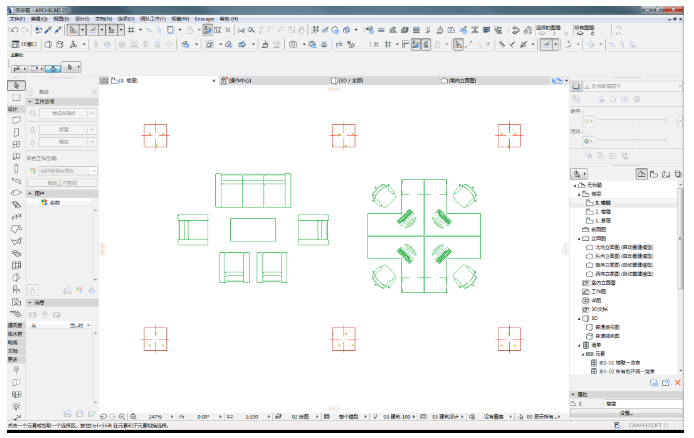This screenshot has height=438, width=694.
Task: Select the Column tool in the toolbox
Action: [x=16, y=169]
